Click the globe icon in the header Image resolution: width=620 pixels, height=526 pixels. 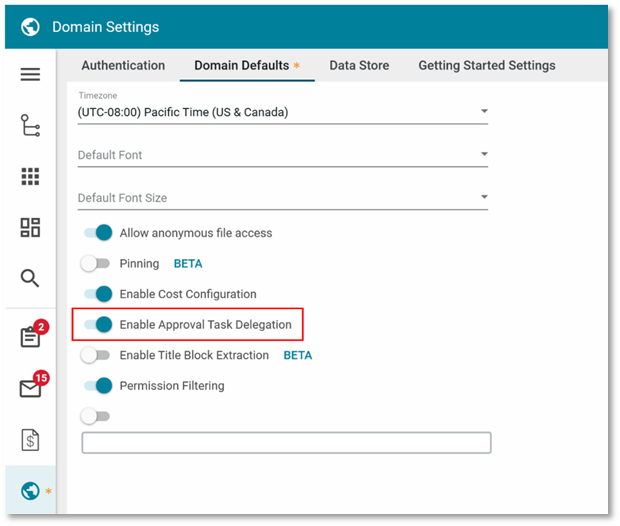point(30,27)
